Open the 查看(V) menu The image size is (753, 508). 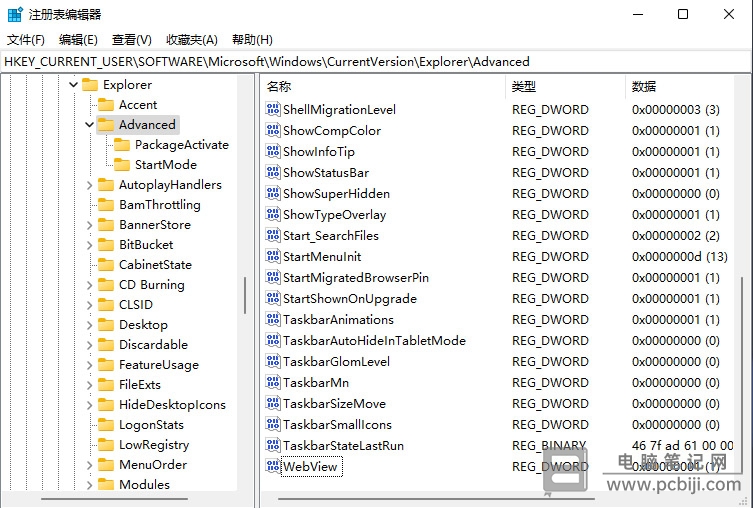point(132,39)
